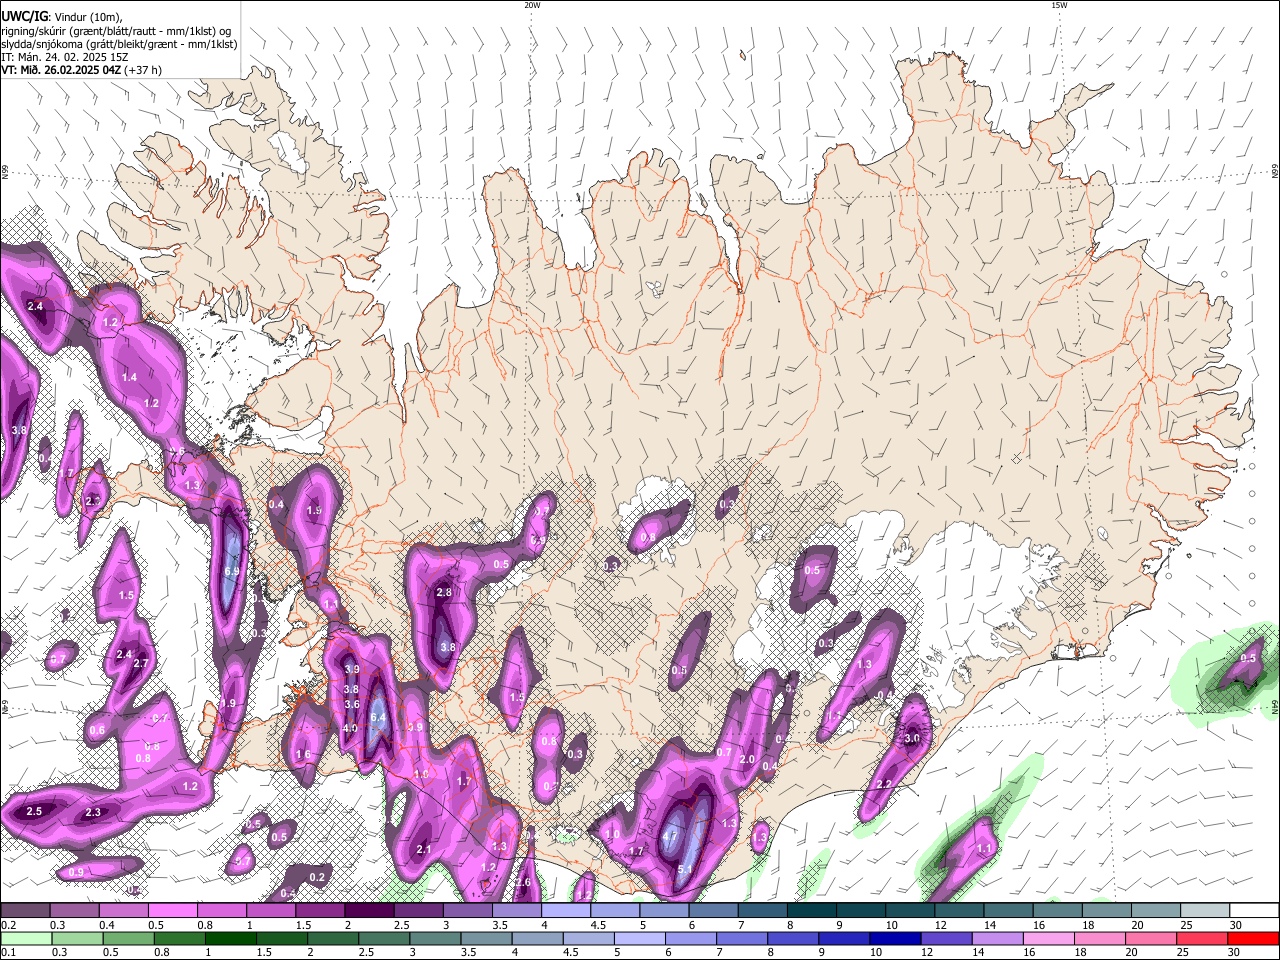Image resolution: width=1280 pixels, height=960 pixels.
Task: Click the 3.0 precipitation value on the map
Action: tap(912, 738)
